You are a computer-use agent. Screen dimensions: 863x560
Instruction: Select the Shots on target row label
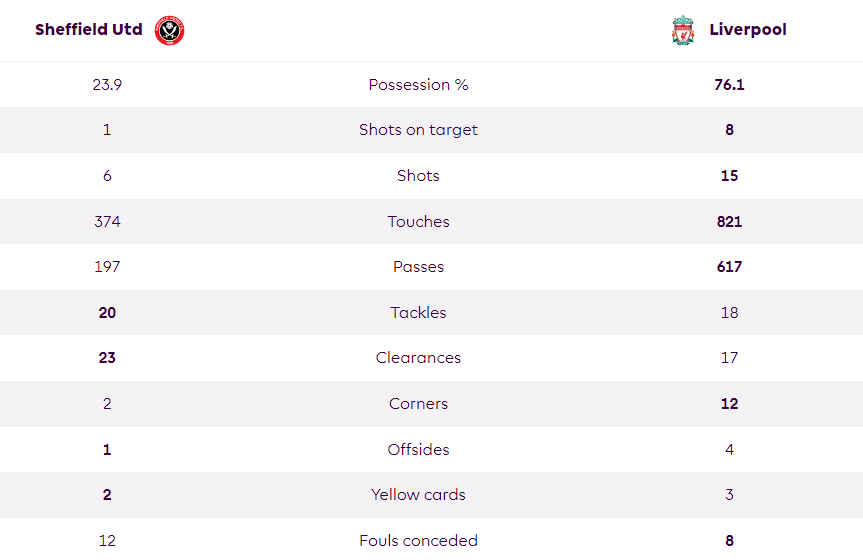pyautogui.click(x=418, y=130)
